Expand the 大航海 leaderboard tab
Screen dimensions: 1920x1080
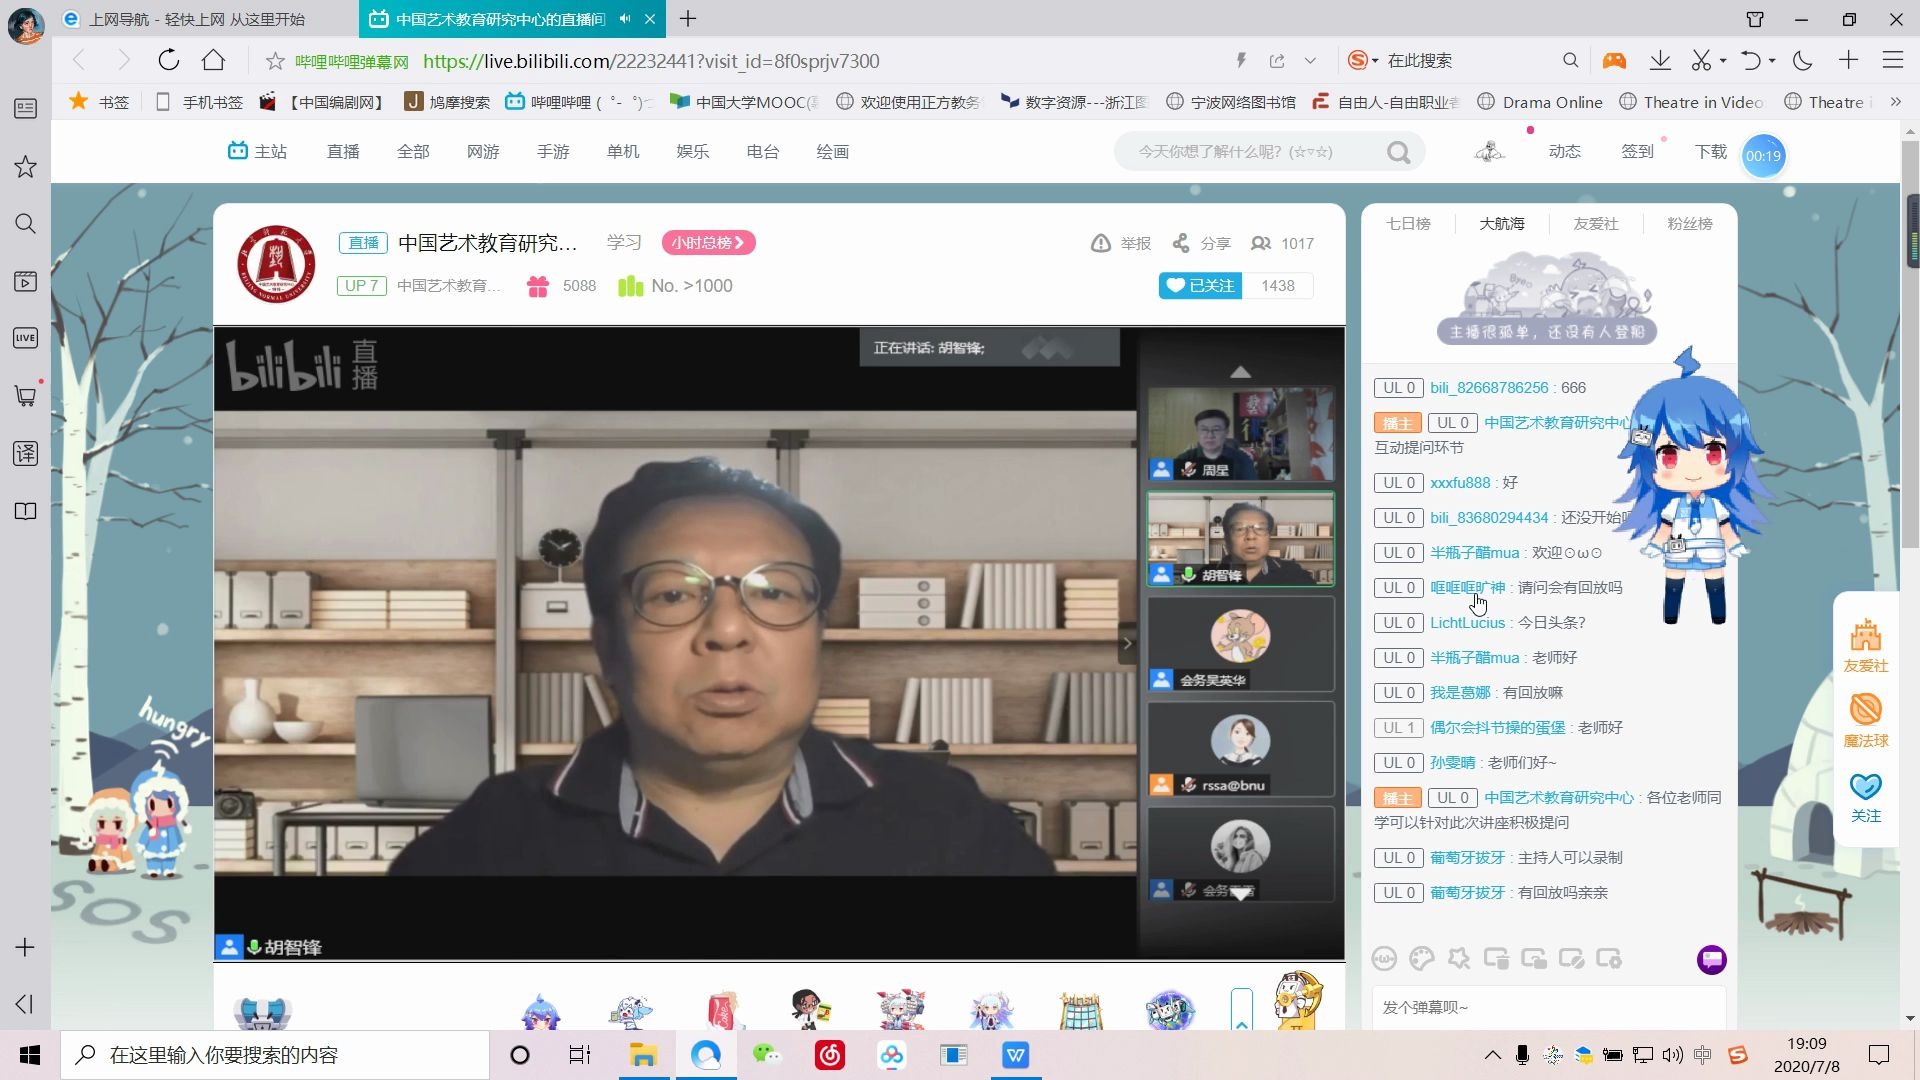pos(1502,223)
